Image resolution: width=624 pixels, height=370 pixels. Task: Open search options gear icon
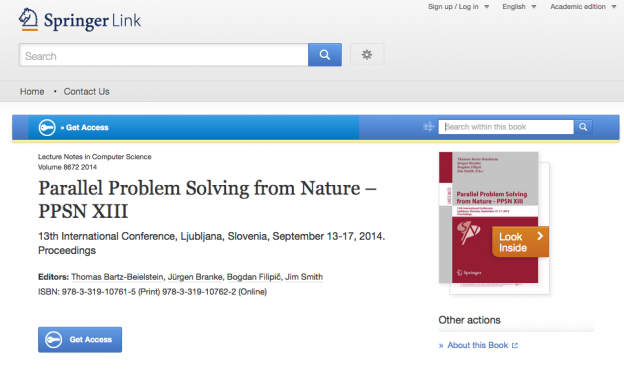tap(367, 55)
